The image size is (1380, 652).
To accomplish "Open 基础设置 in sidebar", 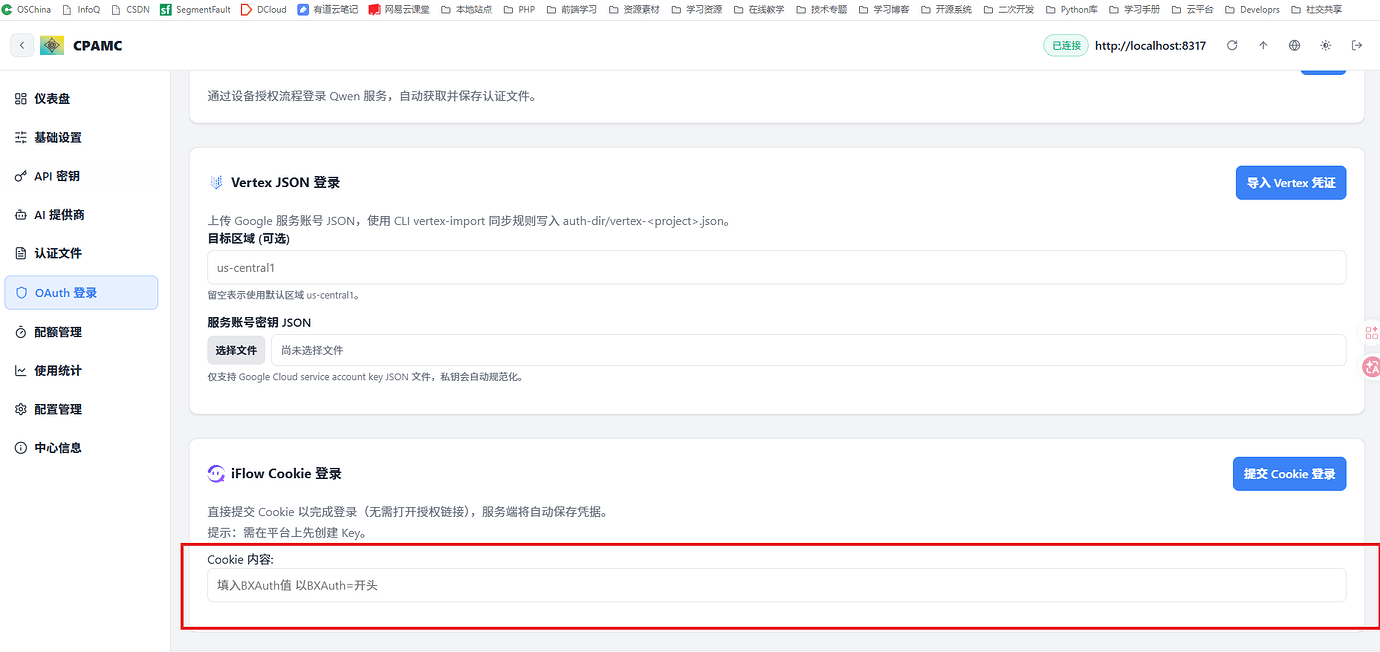I will (81, 138).
